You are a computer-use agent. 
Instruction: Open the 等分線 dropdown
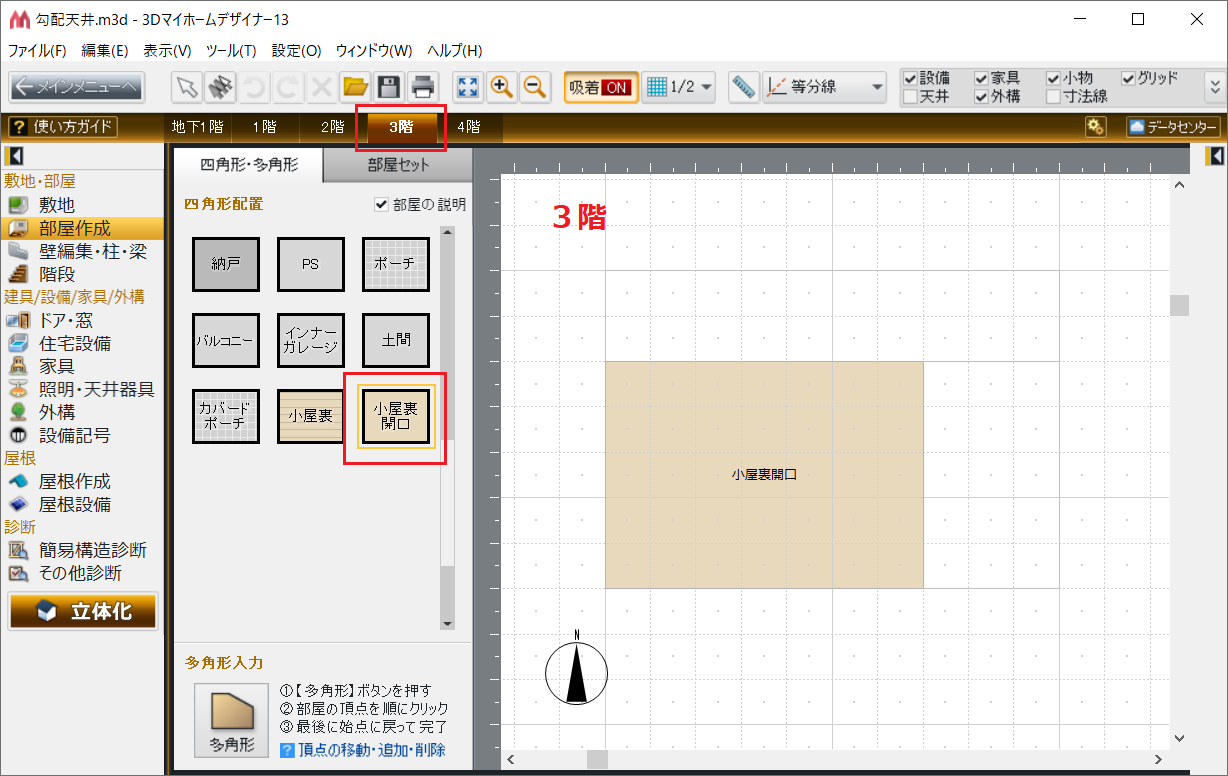[824, 87]
